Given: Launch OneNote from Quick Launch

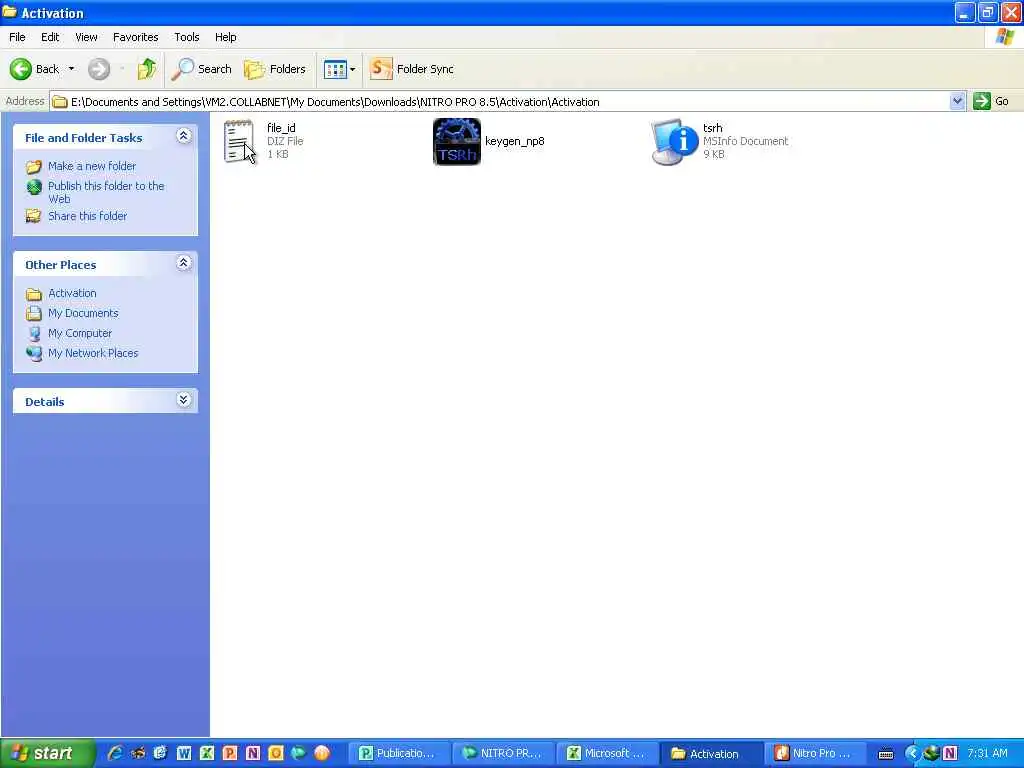Looking at the screenshot, I should point(253,753).
